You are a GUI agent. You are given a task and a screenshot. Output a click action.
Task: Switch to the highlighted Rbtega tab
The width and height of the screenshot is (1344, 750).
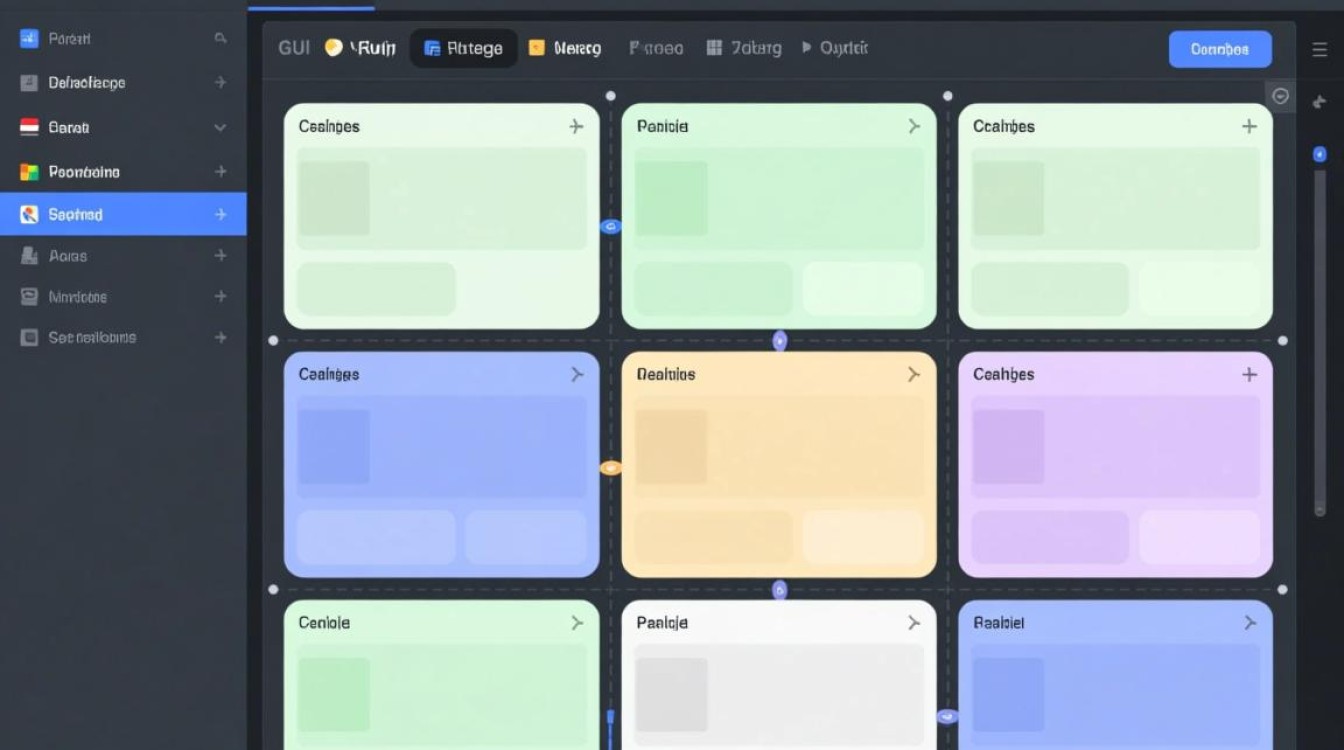(x=464, y=48)
